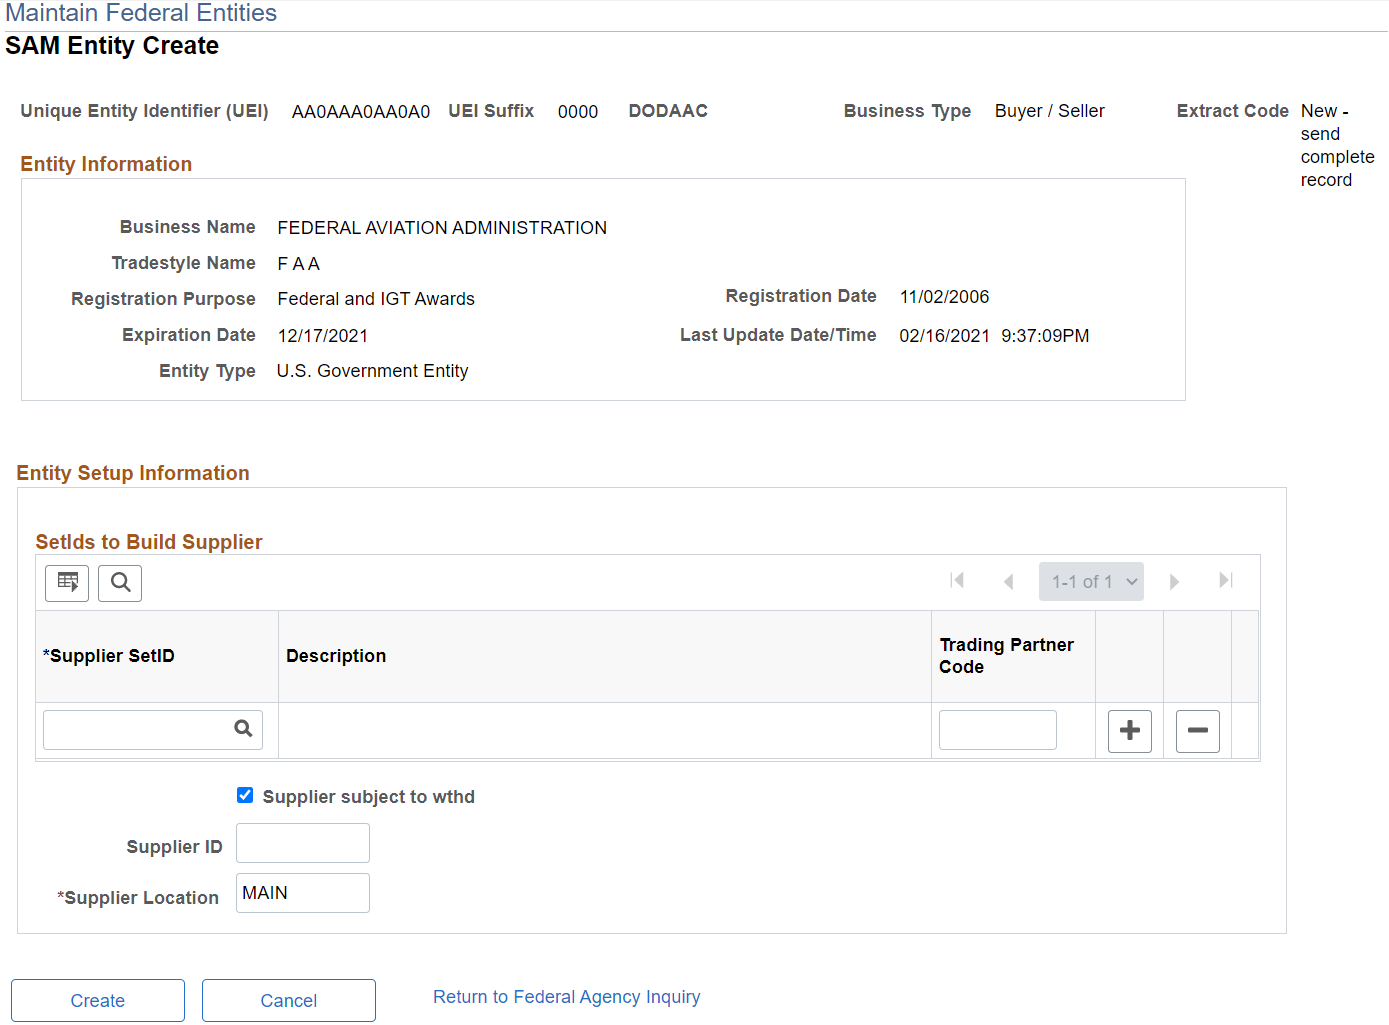Go to first page of SetIds grid
Viewport: 1389px width, 1025px height.
[957, 581]
